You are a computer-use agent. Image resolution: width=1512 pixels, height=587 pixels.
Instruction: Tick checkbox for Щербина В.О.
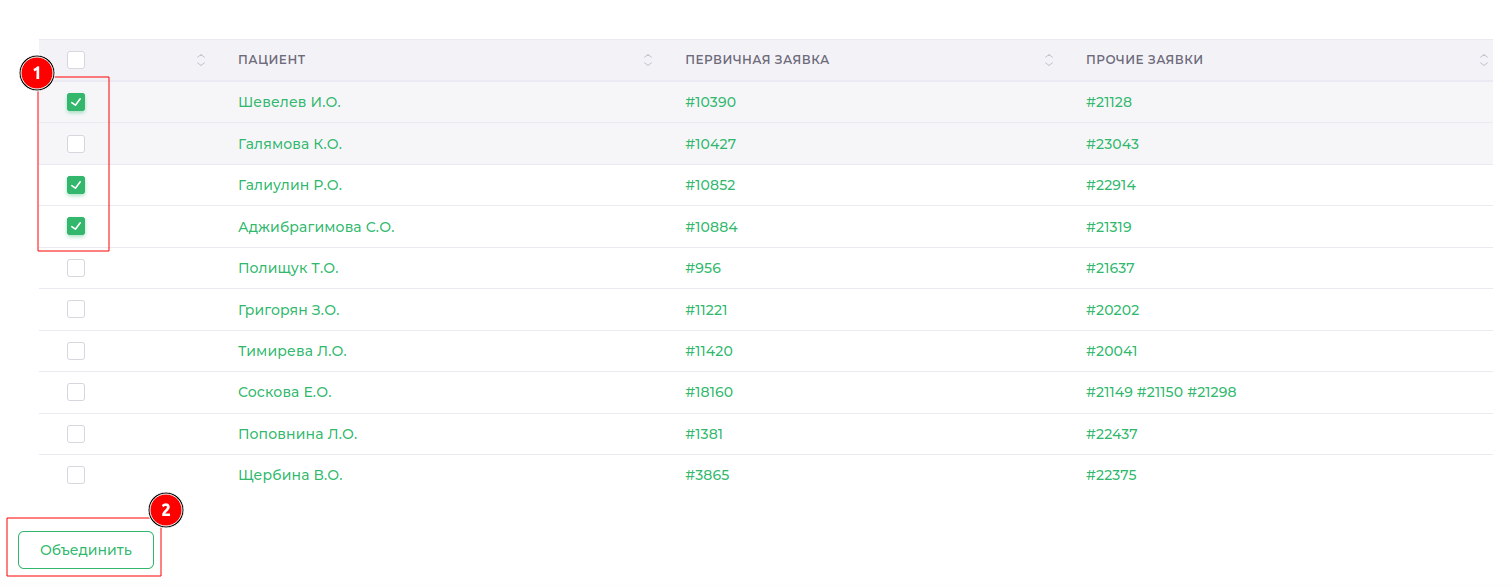click(76, 475)
